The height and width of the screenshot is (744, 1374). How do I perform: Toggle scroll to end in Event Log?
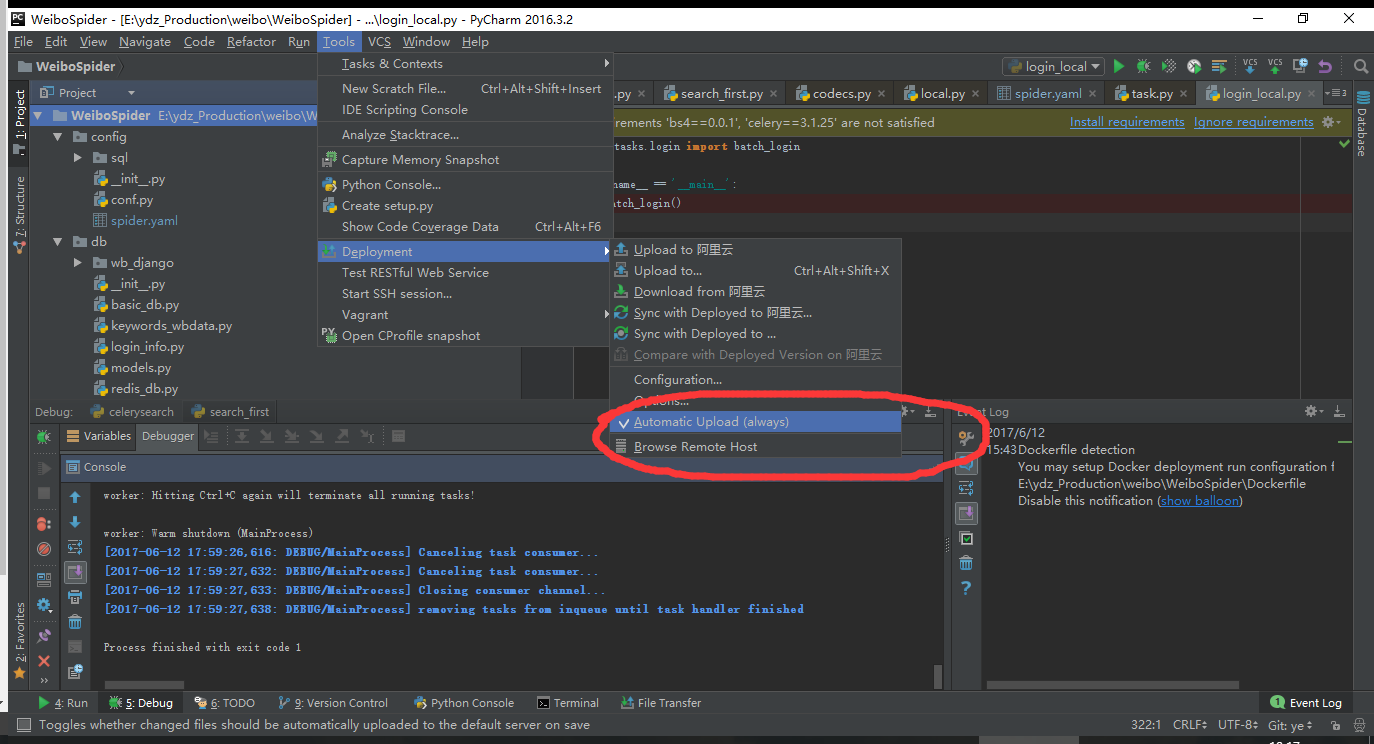click(966, 513)
